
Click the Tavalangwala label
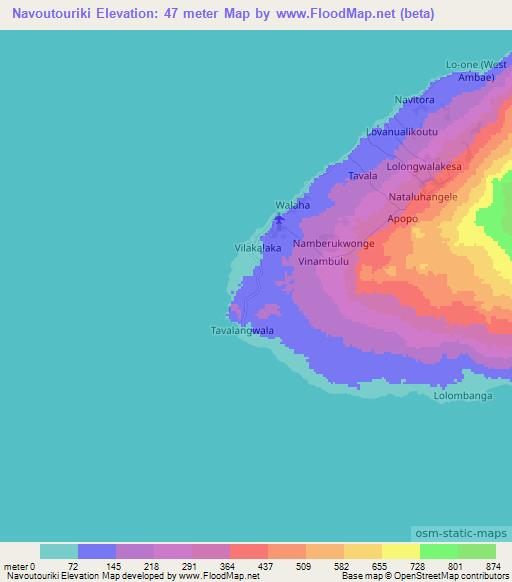click(x=242, y=331)
